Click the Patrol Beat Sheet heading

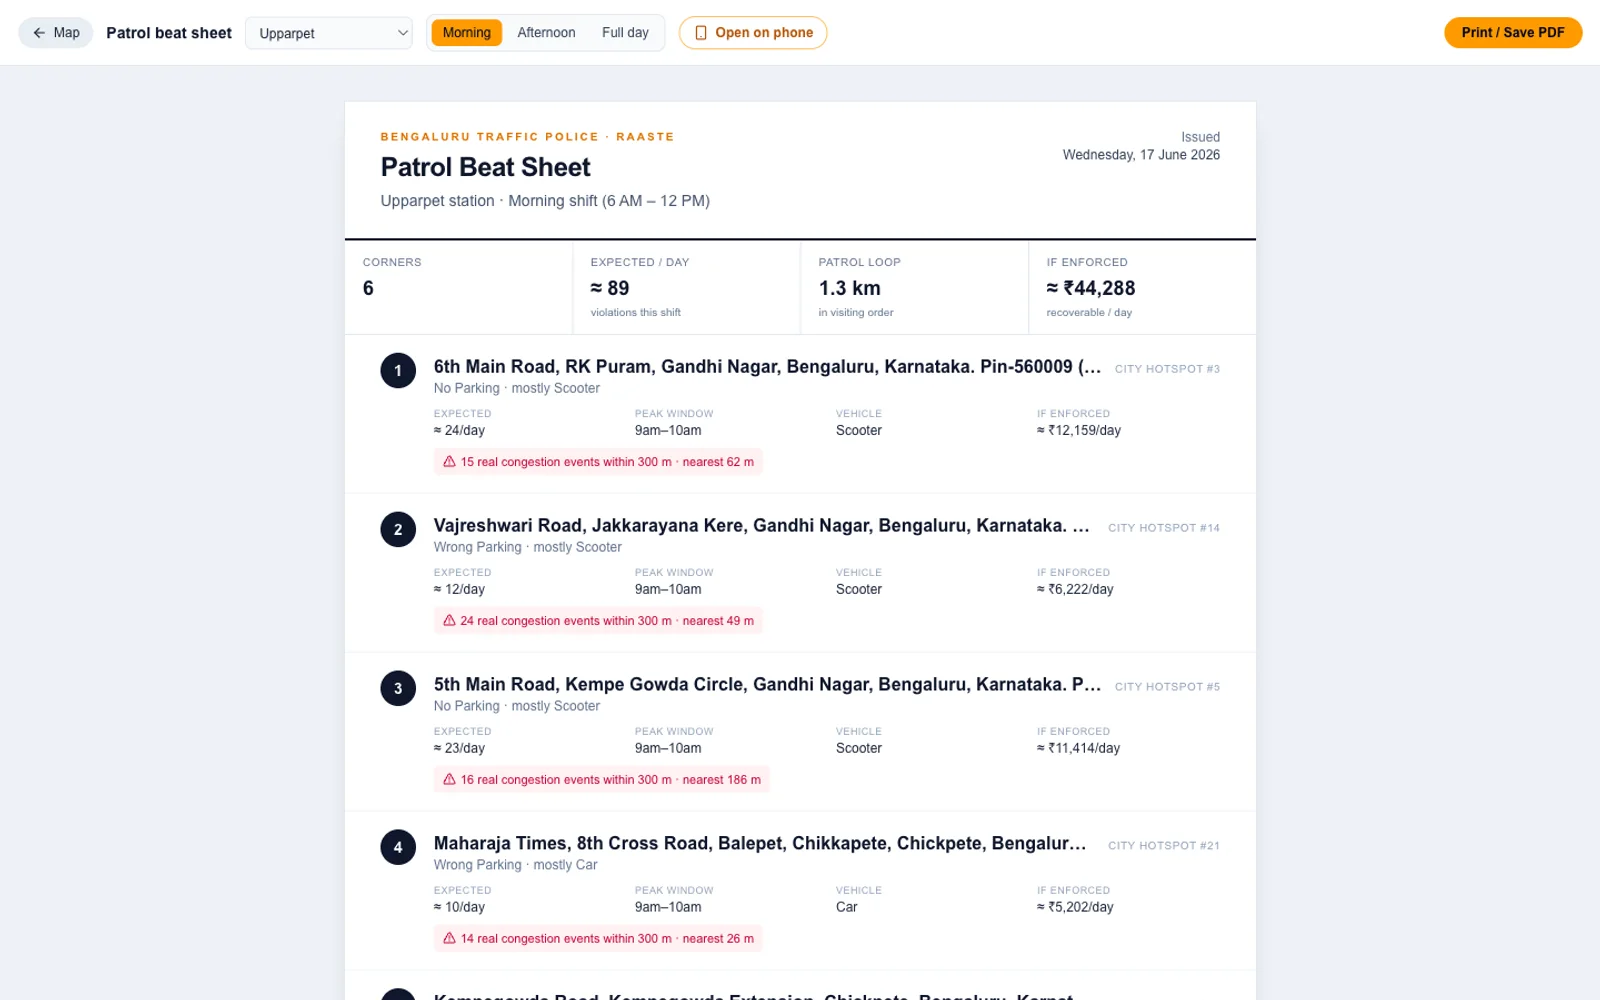[x=485, y=167]
